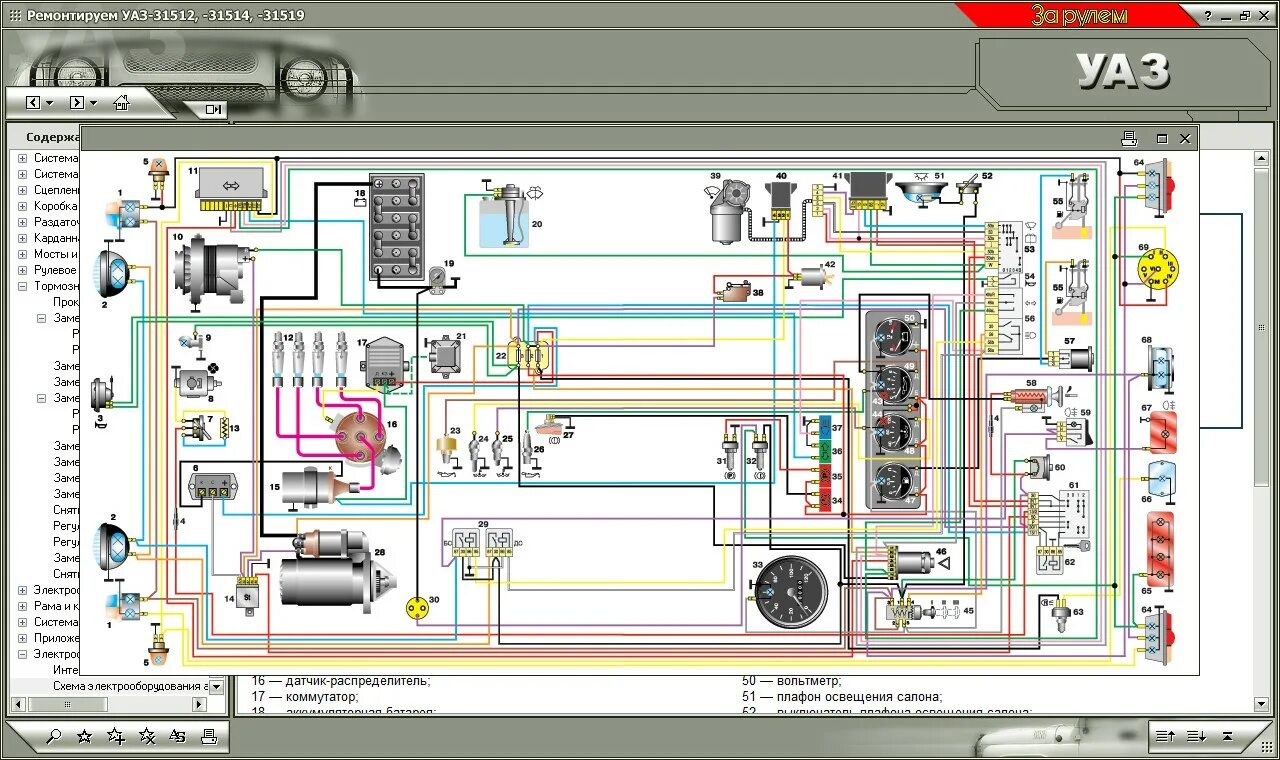The height and width of the screenshot is (760, 1280).
Task: Click legend line 17 — коммутатор
Action: 304,697
